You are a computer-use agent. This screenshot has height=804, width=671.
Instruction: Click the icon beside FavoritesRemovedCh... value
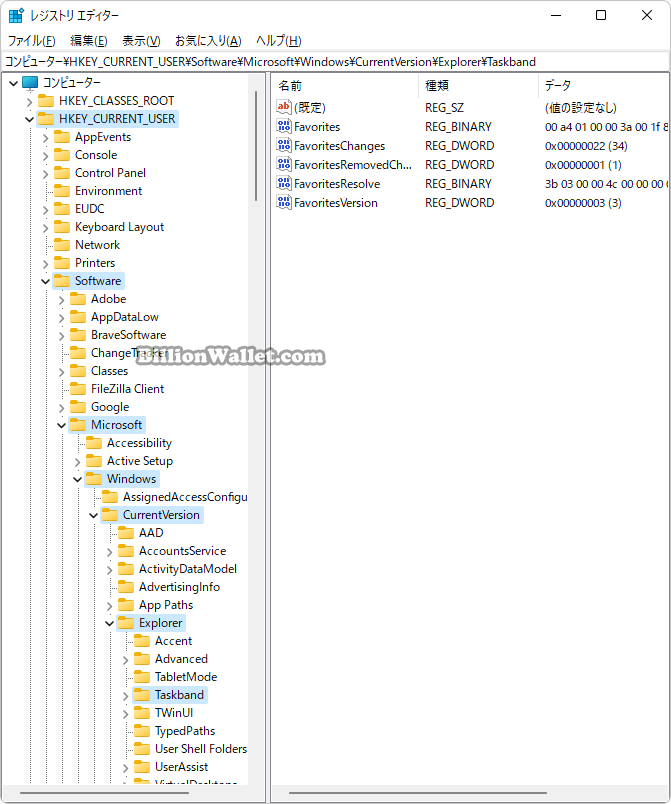[283, 164]
